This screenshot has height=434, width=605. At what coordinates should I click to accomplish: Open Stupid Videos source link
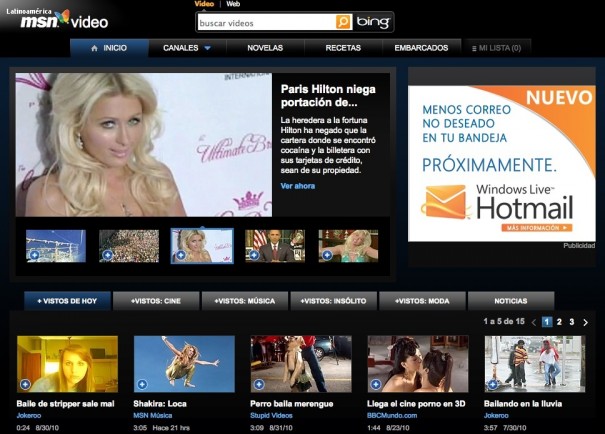point(271,415)
